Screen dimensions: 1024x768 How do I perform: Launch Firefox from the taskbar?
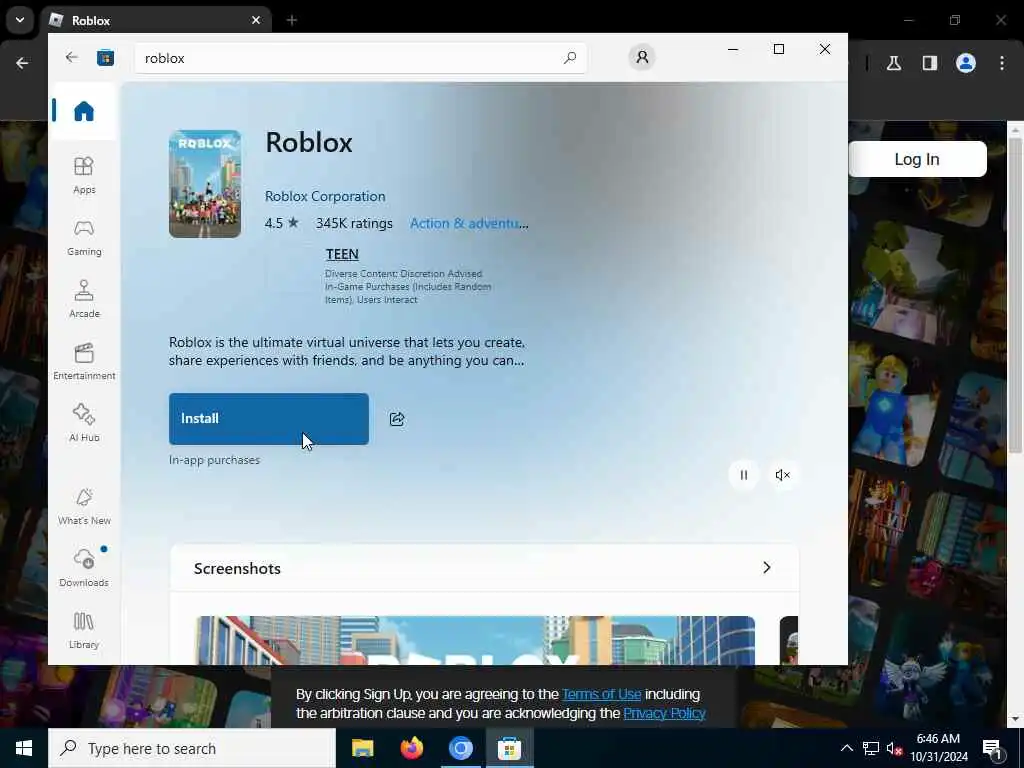click(x=411, y=748)
